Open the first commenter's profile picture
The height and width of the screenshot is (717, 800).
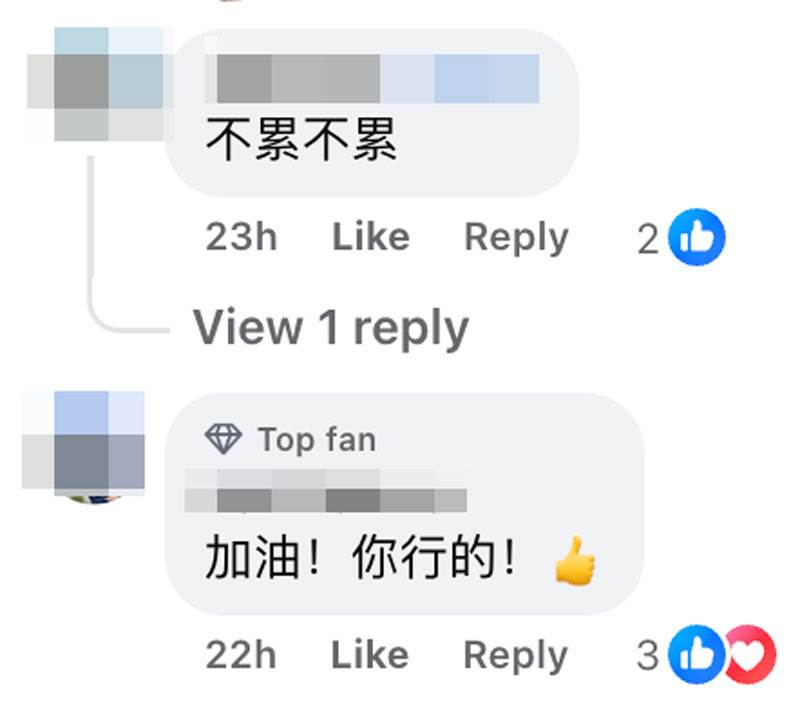100,84
